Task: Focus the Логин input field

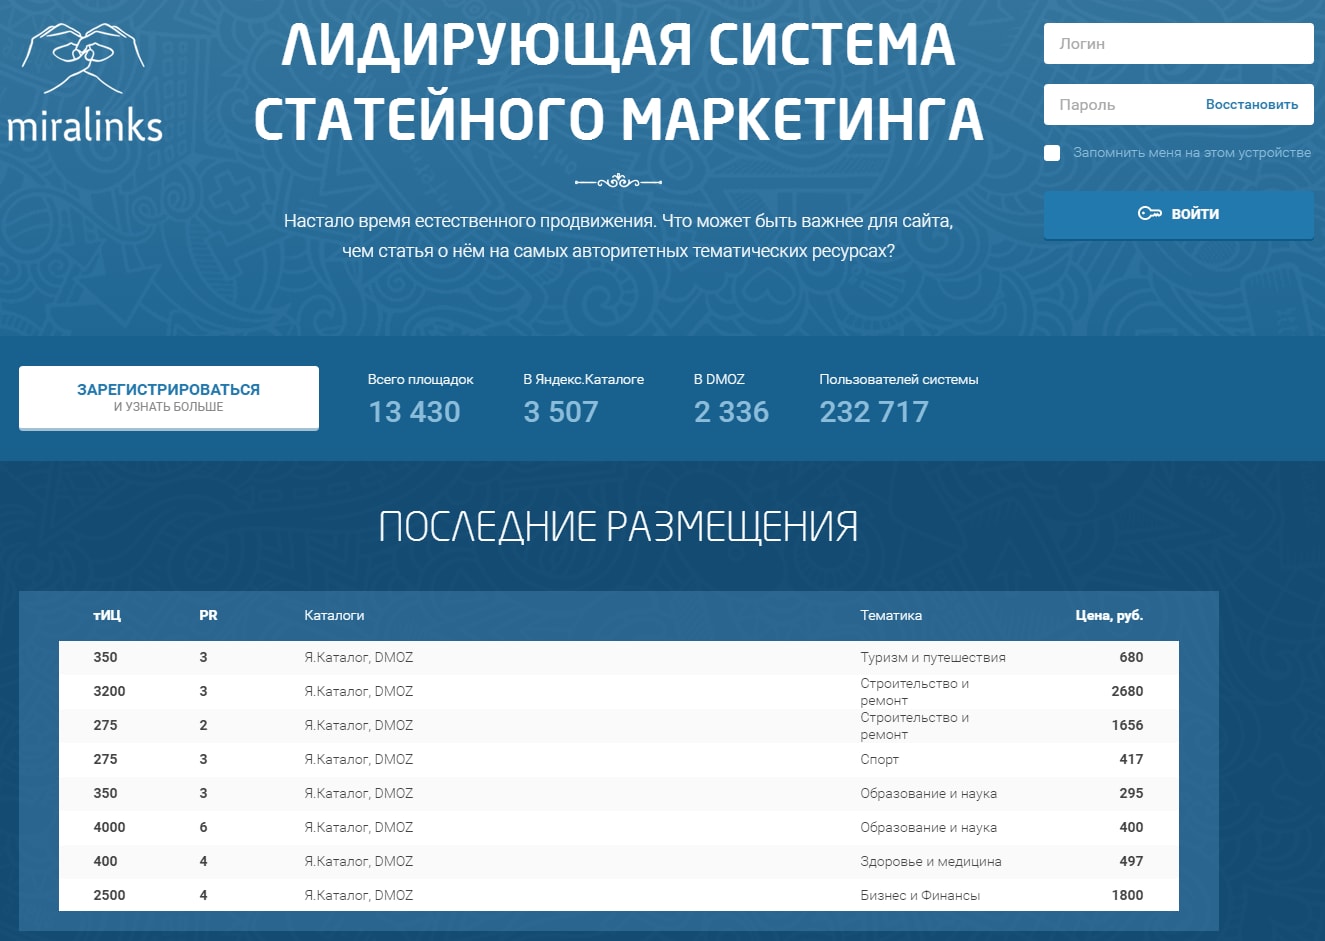Action: coord(1178,44)
